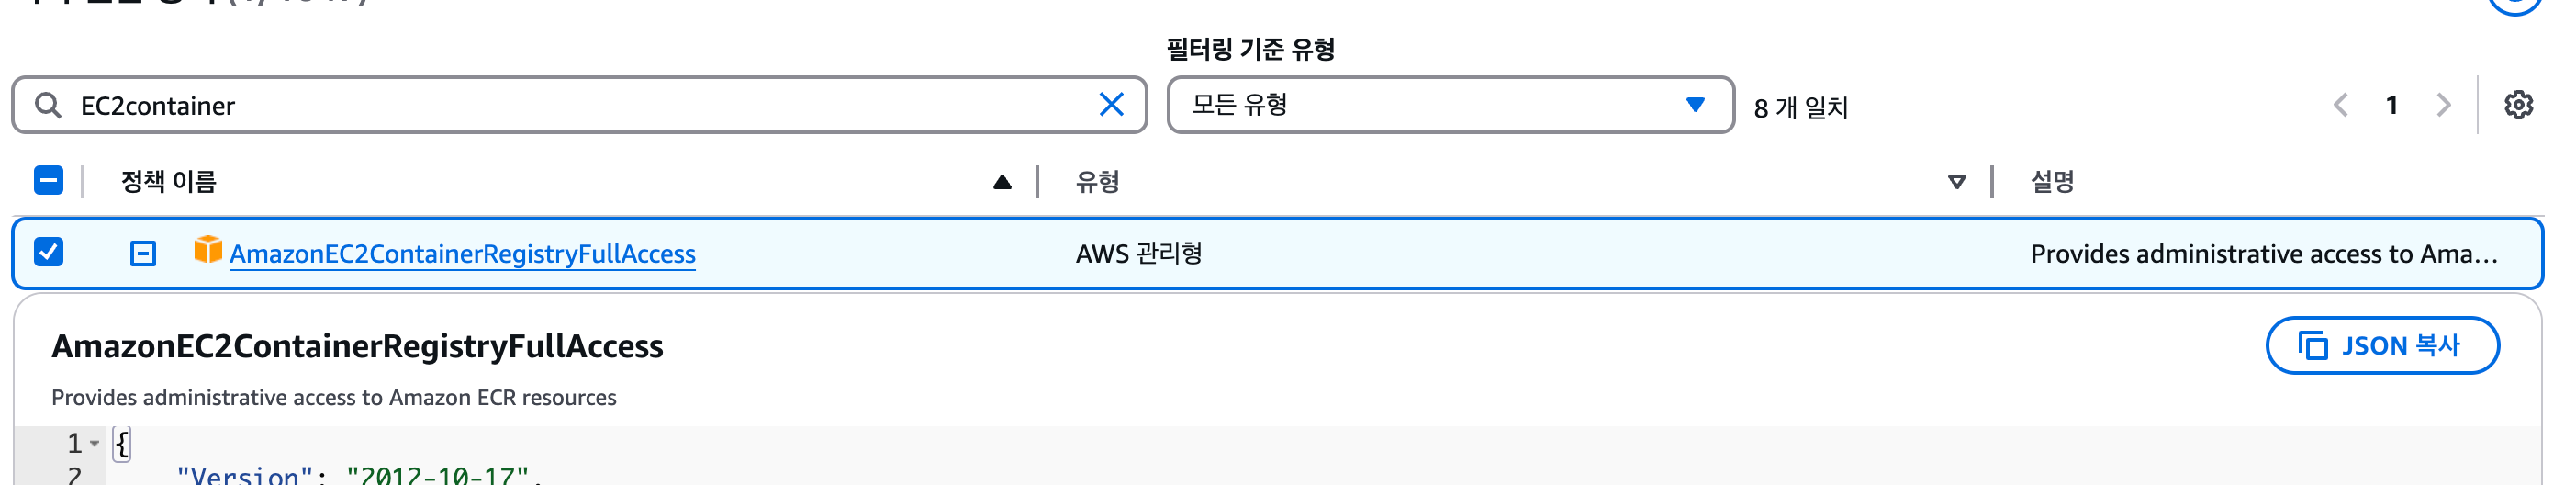Clear the EC2container search text
The height and width of the screenshot is (485, 2576).
pyautogui.click(x=1111, y=105)
